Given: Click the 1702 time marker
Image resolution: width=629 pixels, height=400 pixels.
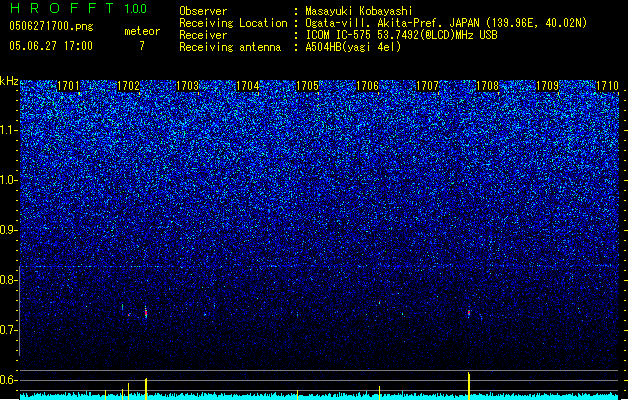Looking at the screenshot, I should point(128,86).
